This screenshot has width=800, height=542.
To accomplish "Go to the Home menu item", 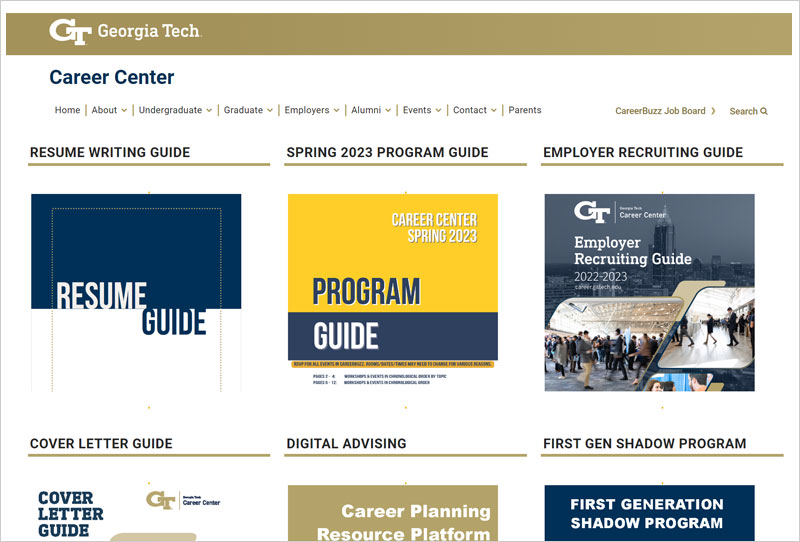I will pos(67,110).
